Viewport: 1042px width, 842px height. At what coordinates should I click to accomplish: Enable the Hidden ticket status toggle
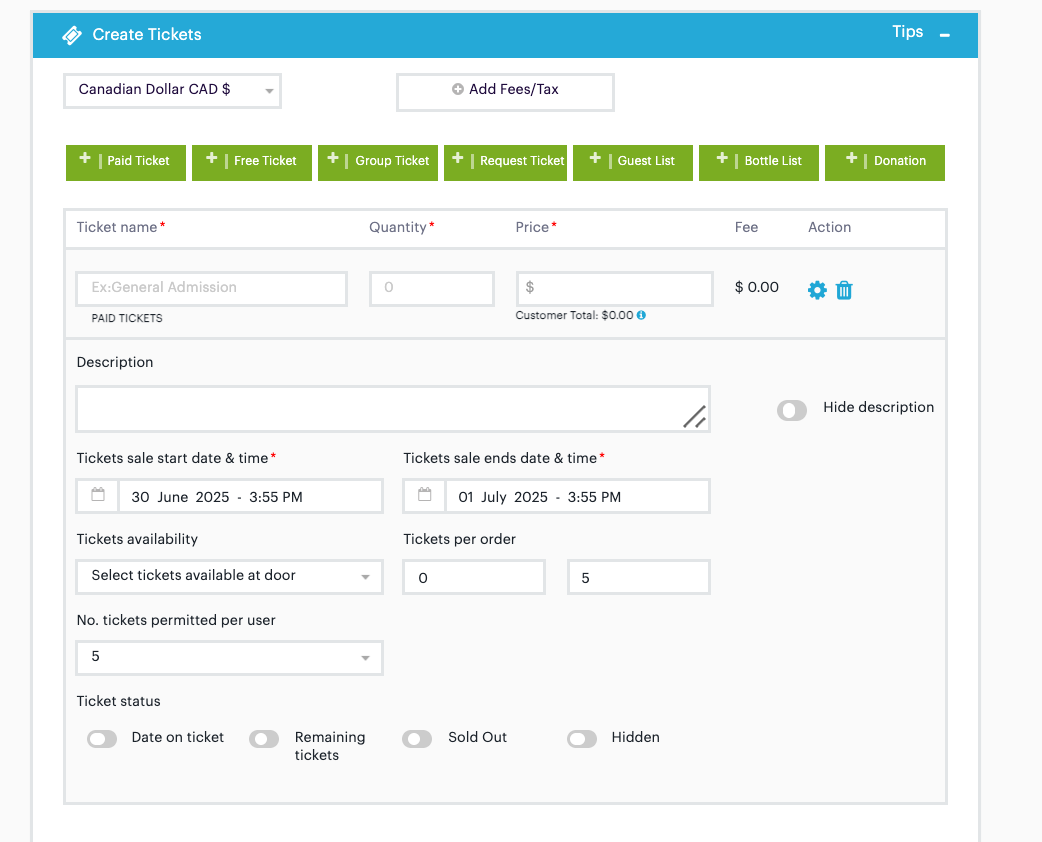click(x=582, y=739)
